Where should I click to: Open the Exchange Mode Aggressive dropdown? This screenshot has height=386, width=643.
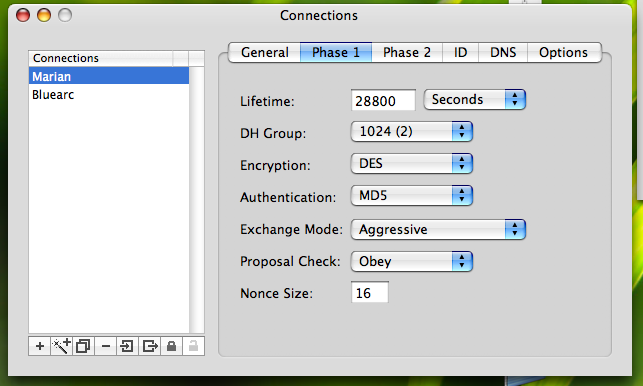[x=438, y=229]
